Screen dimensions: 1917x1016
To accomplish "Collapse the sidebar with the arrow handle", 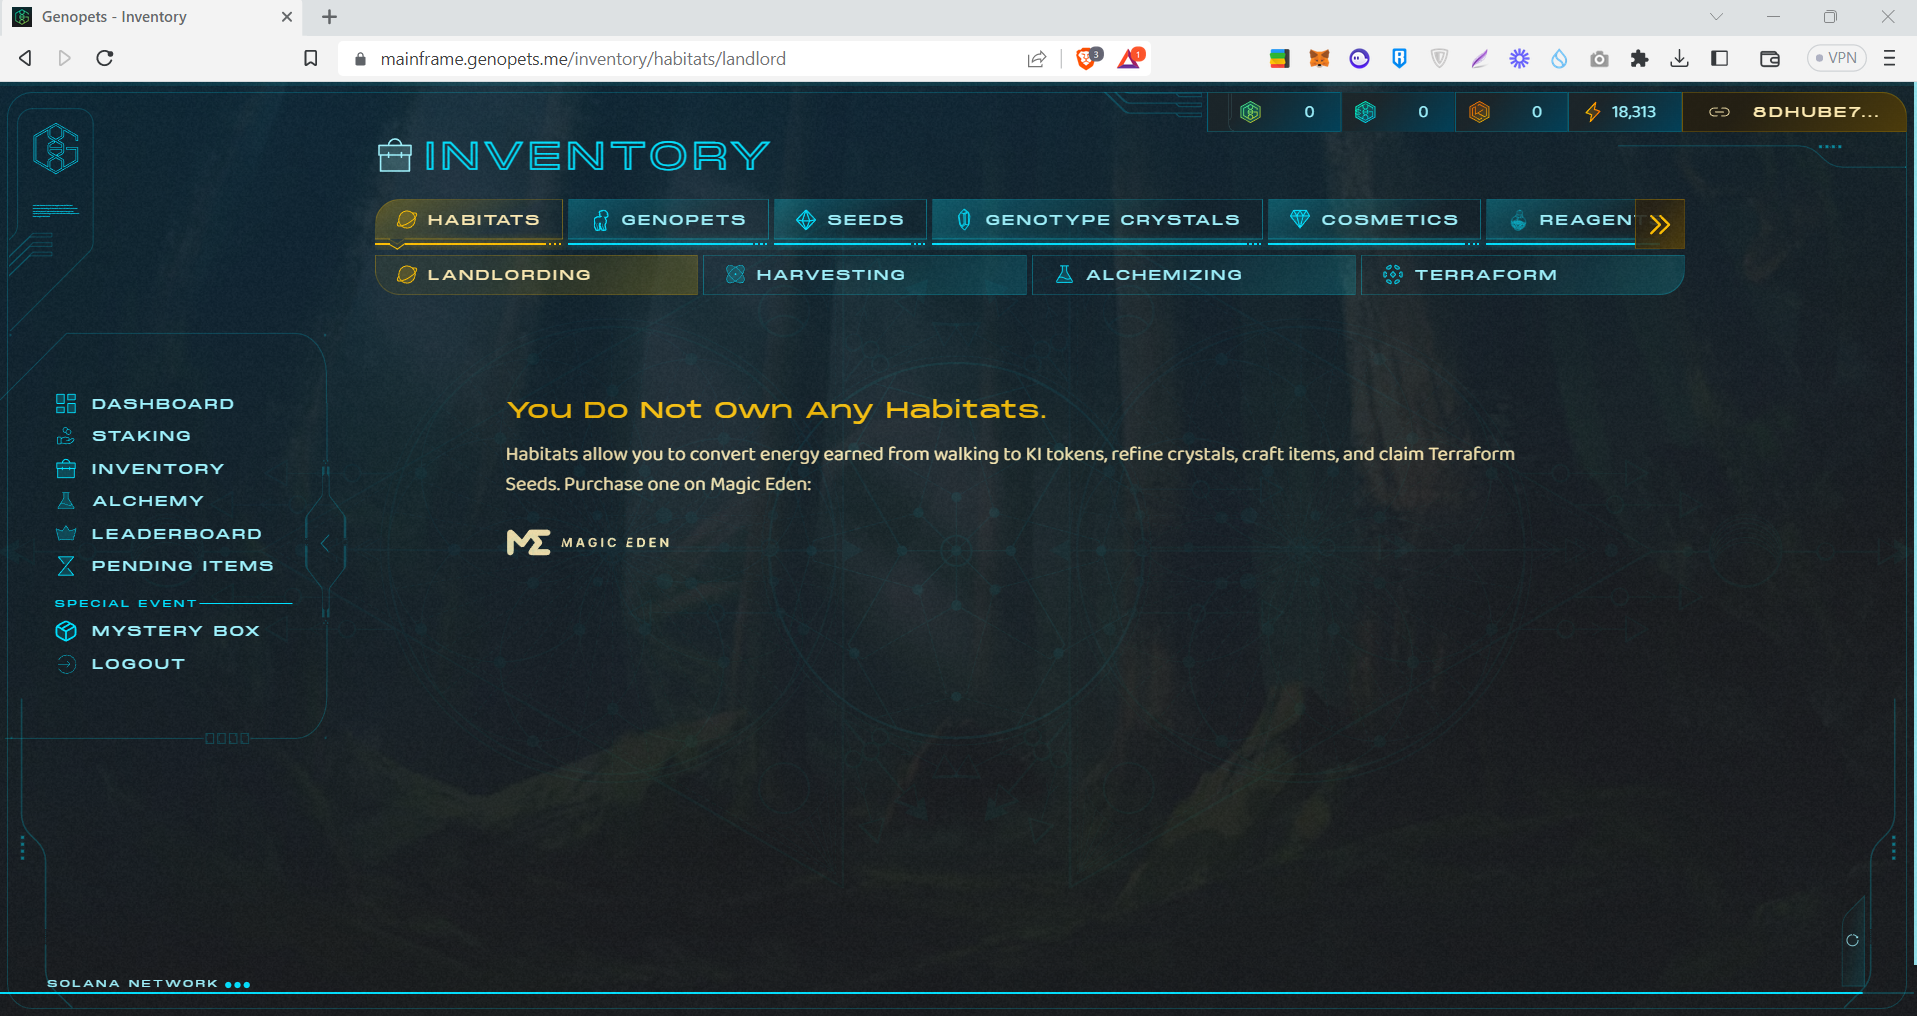I will (325, 543).
